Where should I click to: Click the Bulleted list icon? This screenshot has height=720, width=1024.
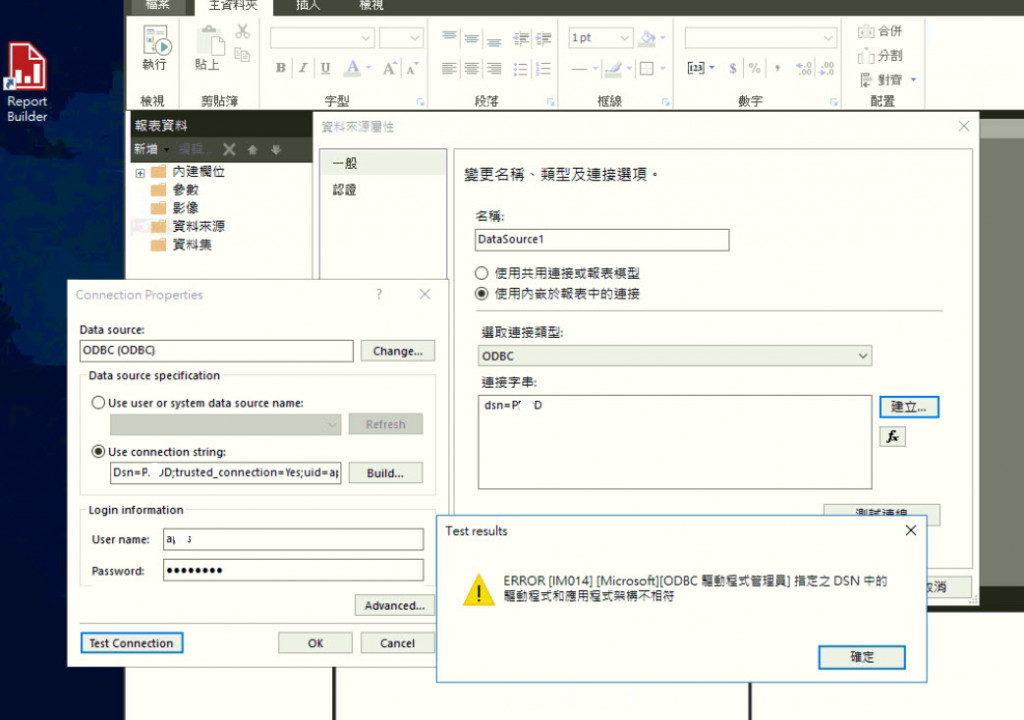(520, 69)
